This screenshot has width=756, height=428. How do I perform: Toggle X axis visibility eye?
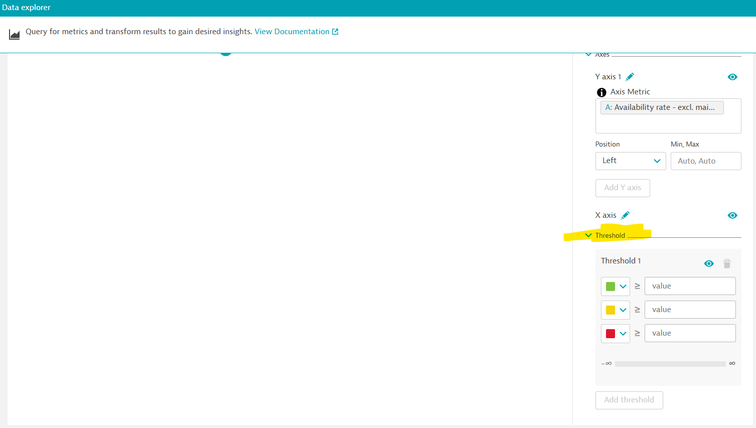tap(732, 215)
